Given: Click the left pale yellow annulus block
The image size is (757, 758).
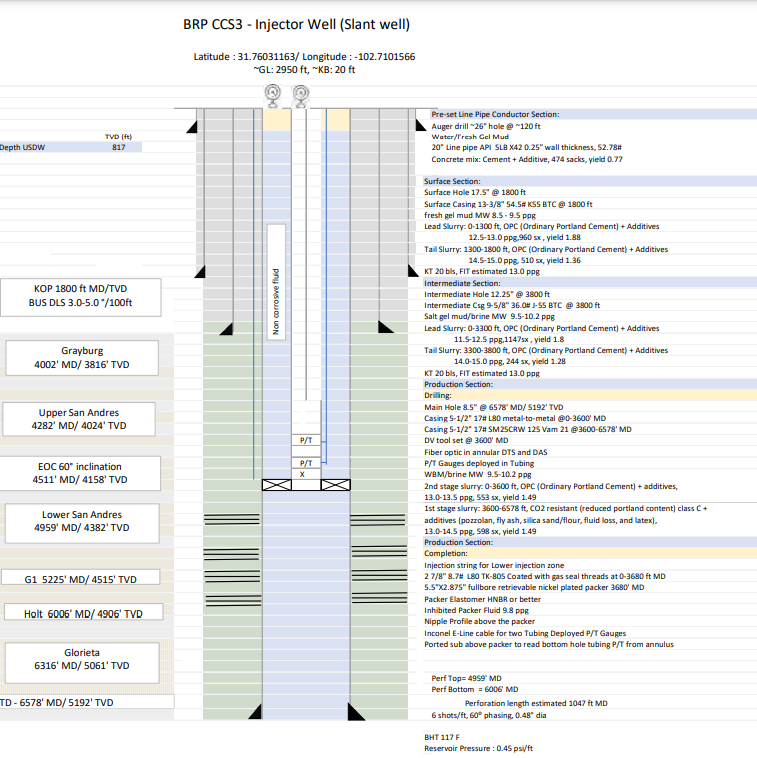Looking at the screenshot, I should (x=278, y=118).
